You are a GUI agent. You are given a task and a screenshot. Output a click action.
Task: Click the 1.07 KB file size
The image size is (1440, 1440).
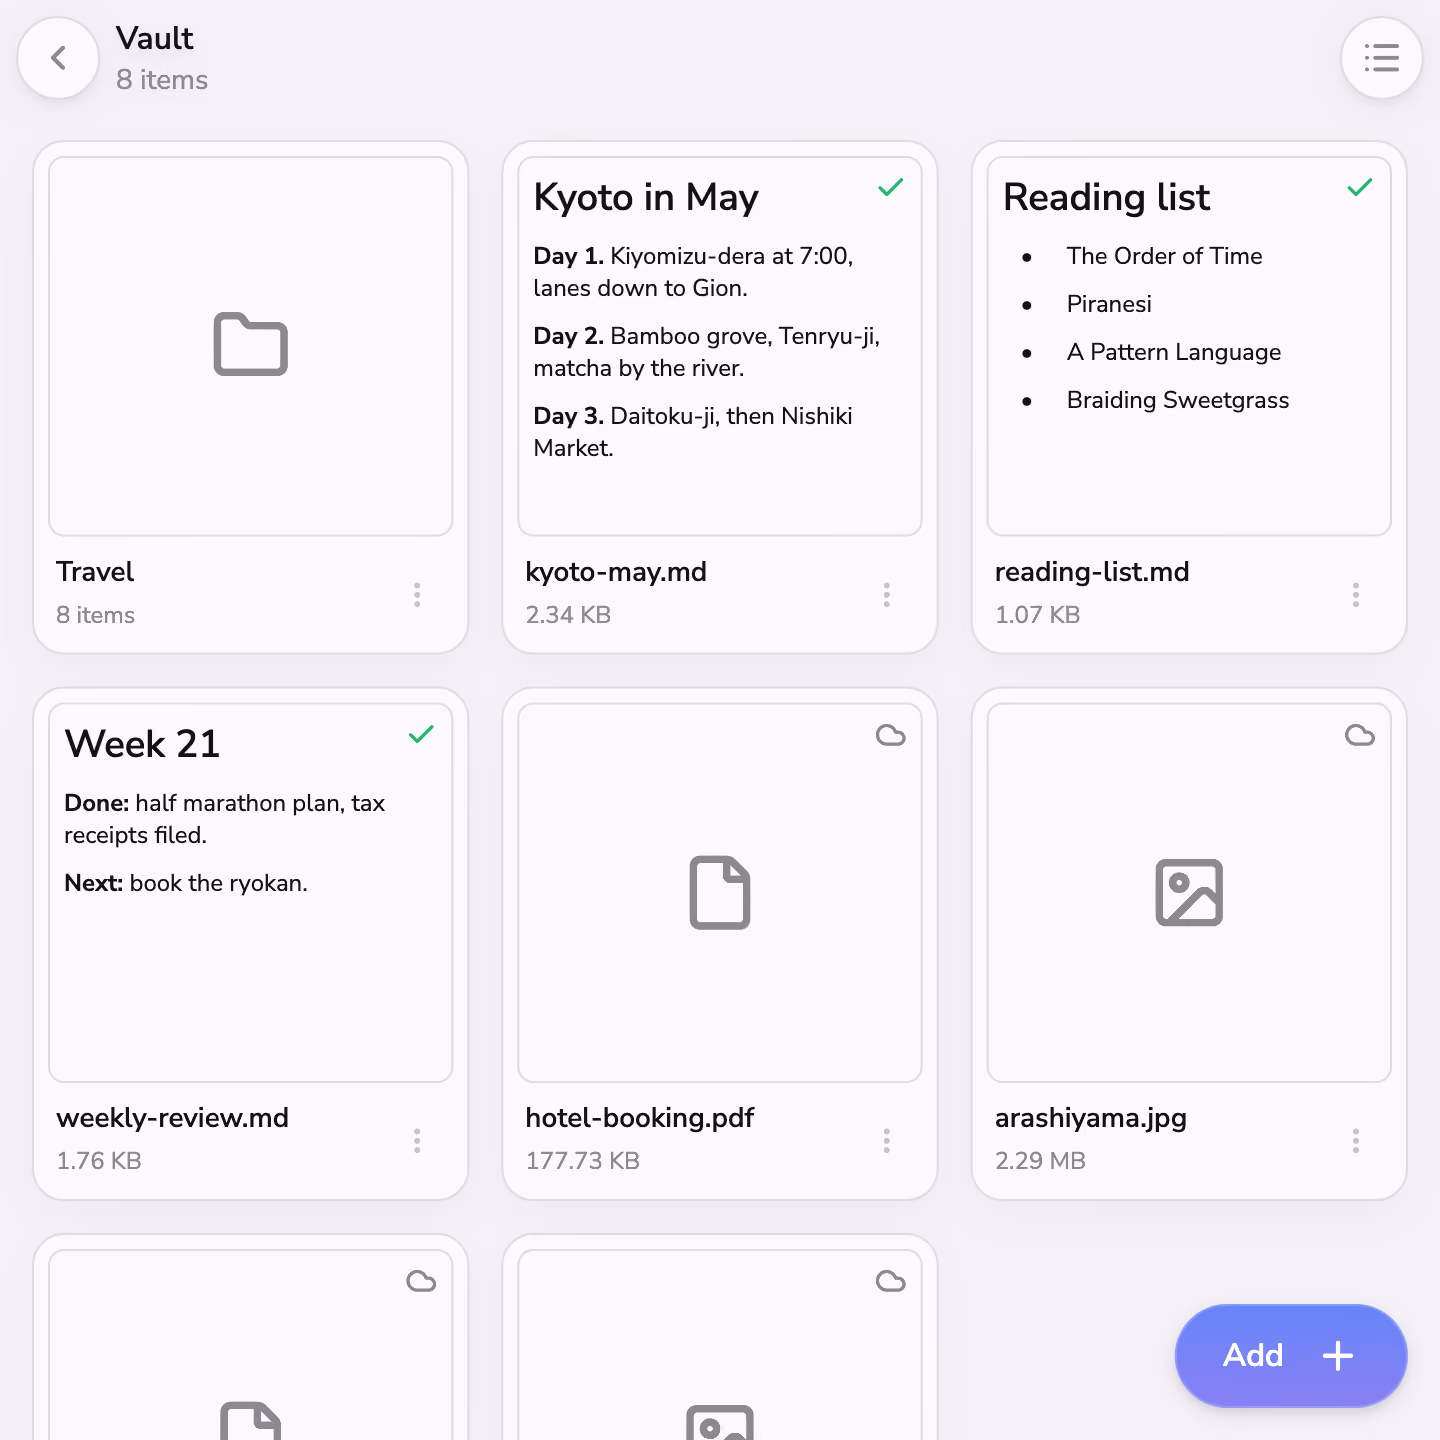(1037, 615)
